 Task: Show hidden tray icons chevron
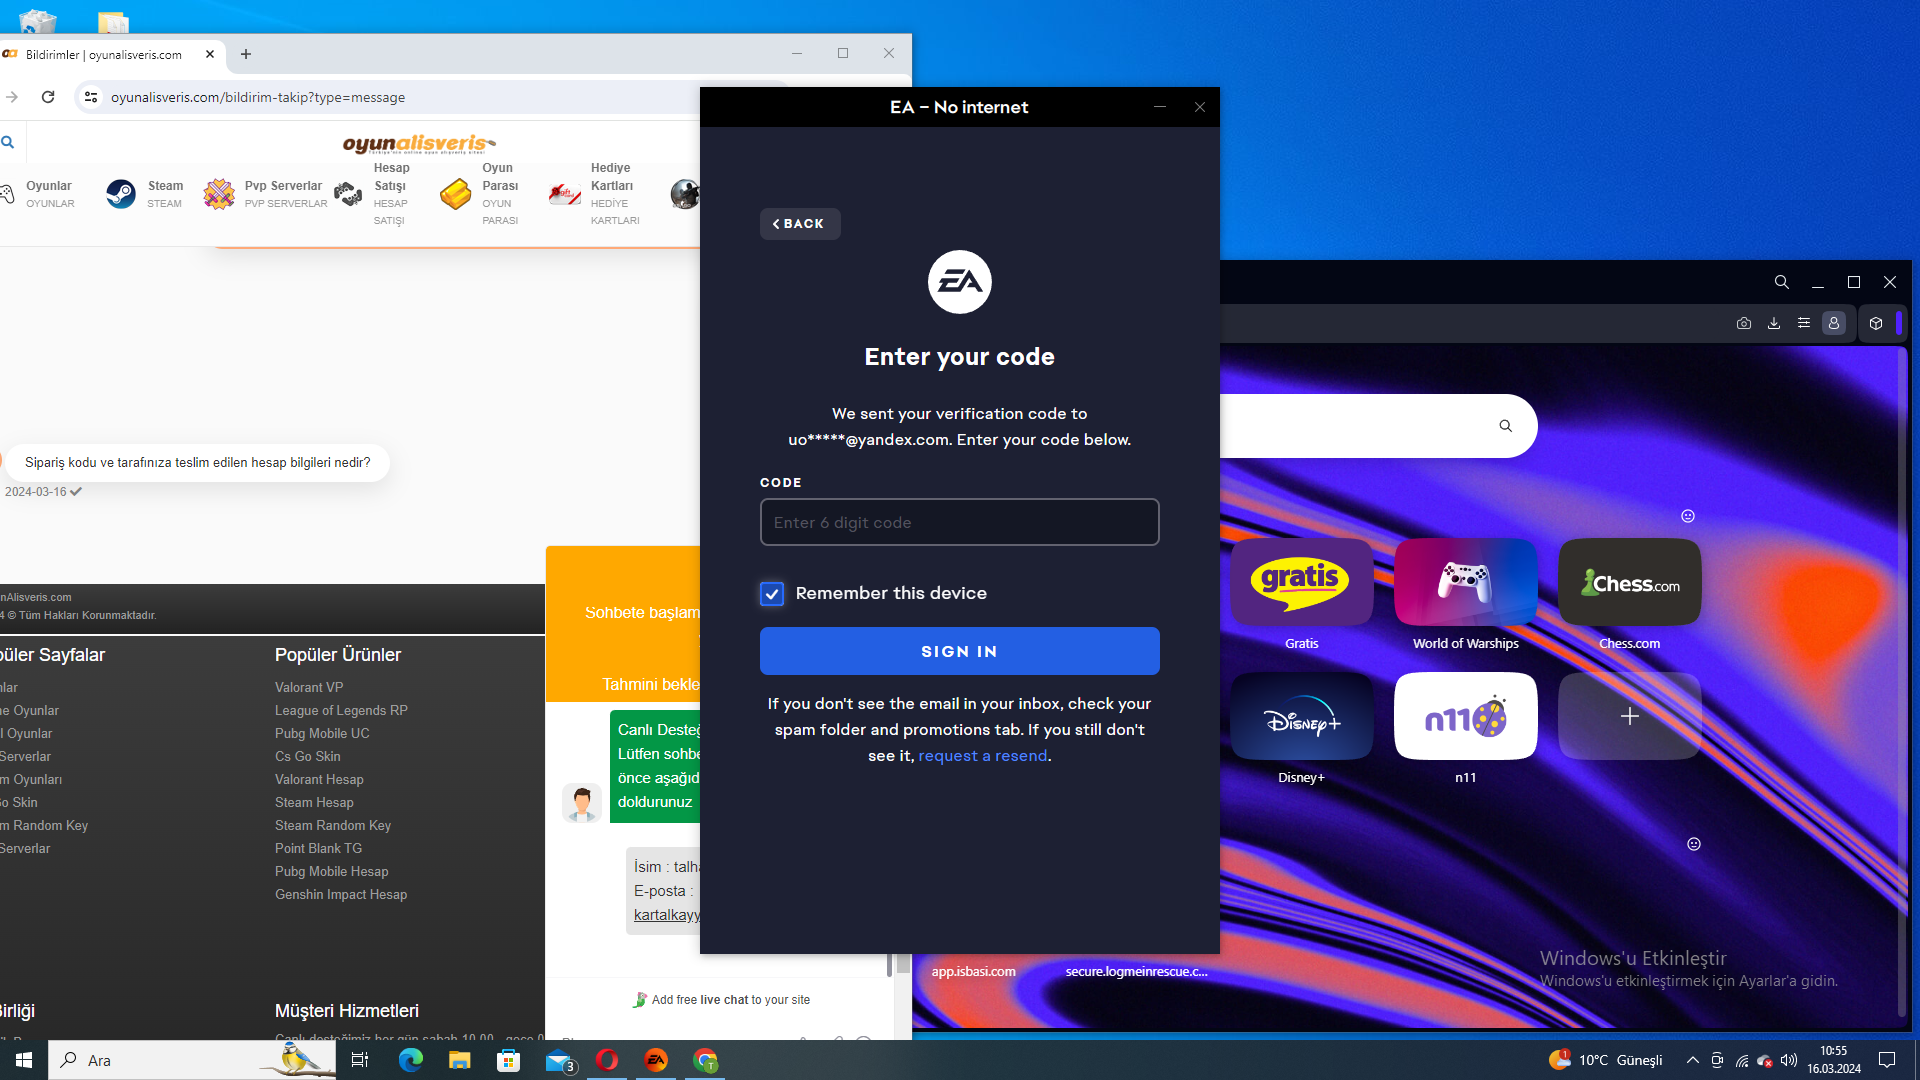point(1692,1060)
